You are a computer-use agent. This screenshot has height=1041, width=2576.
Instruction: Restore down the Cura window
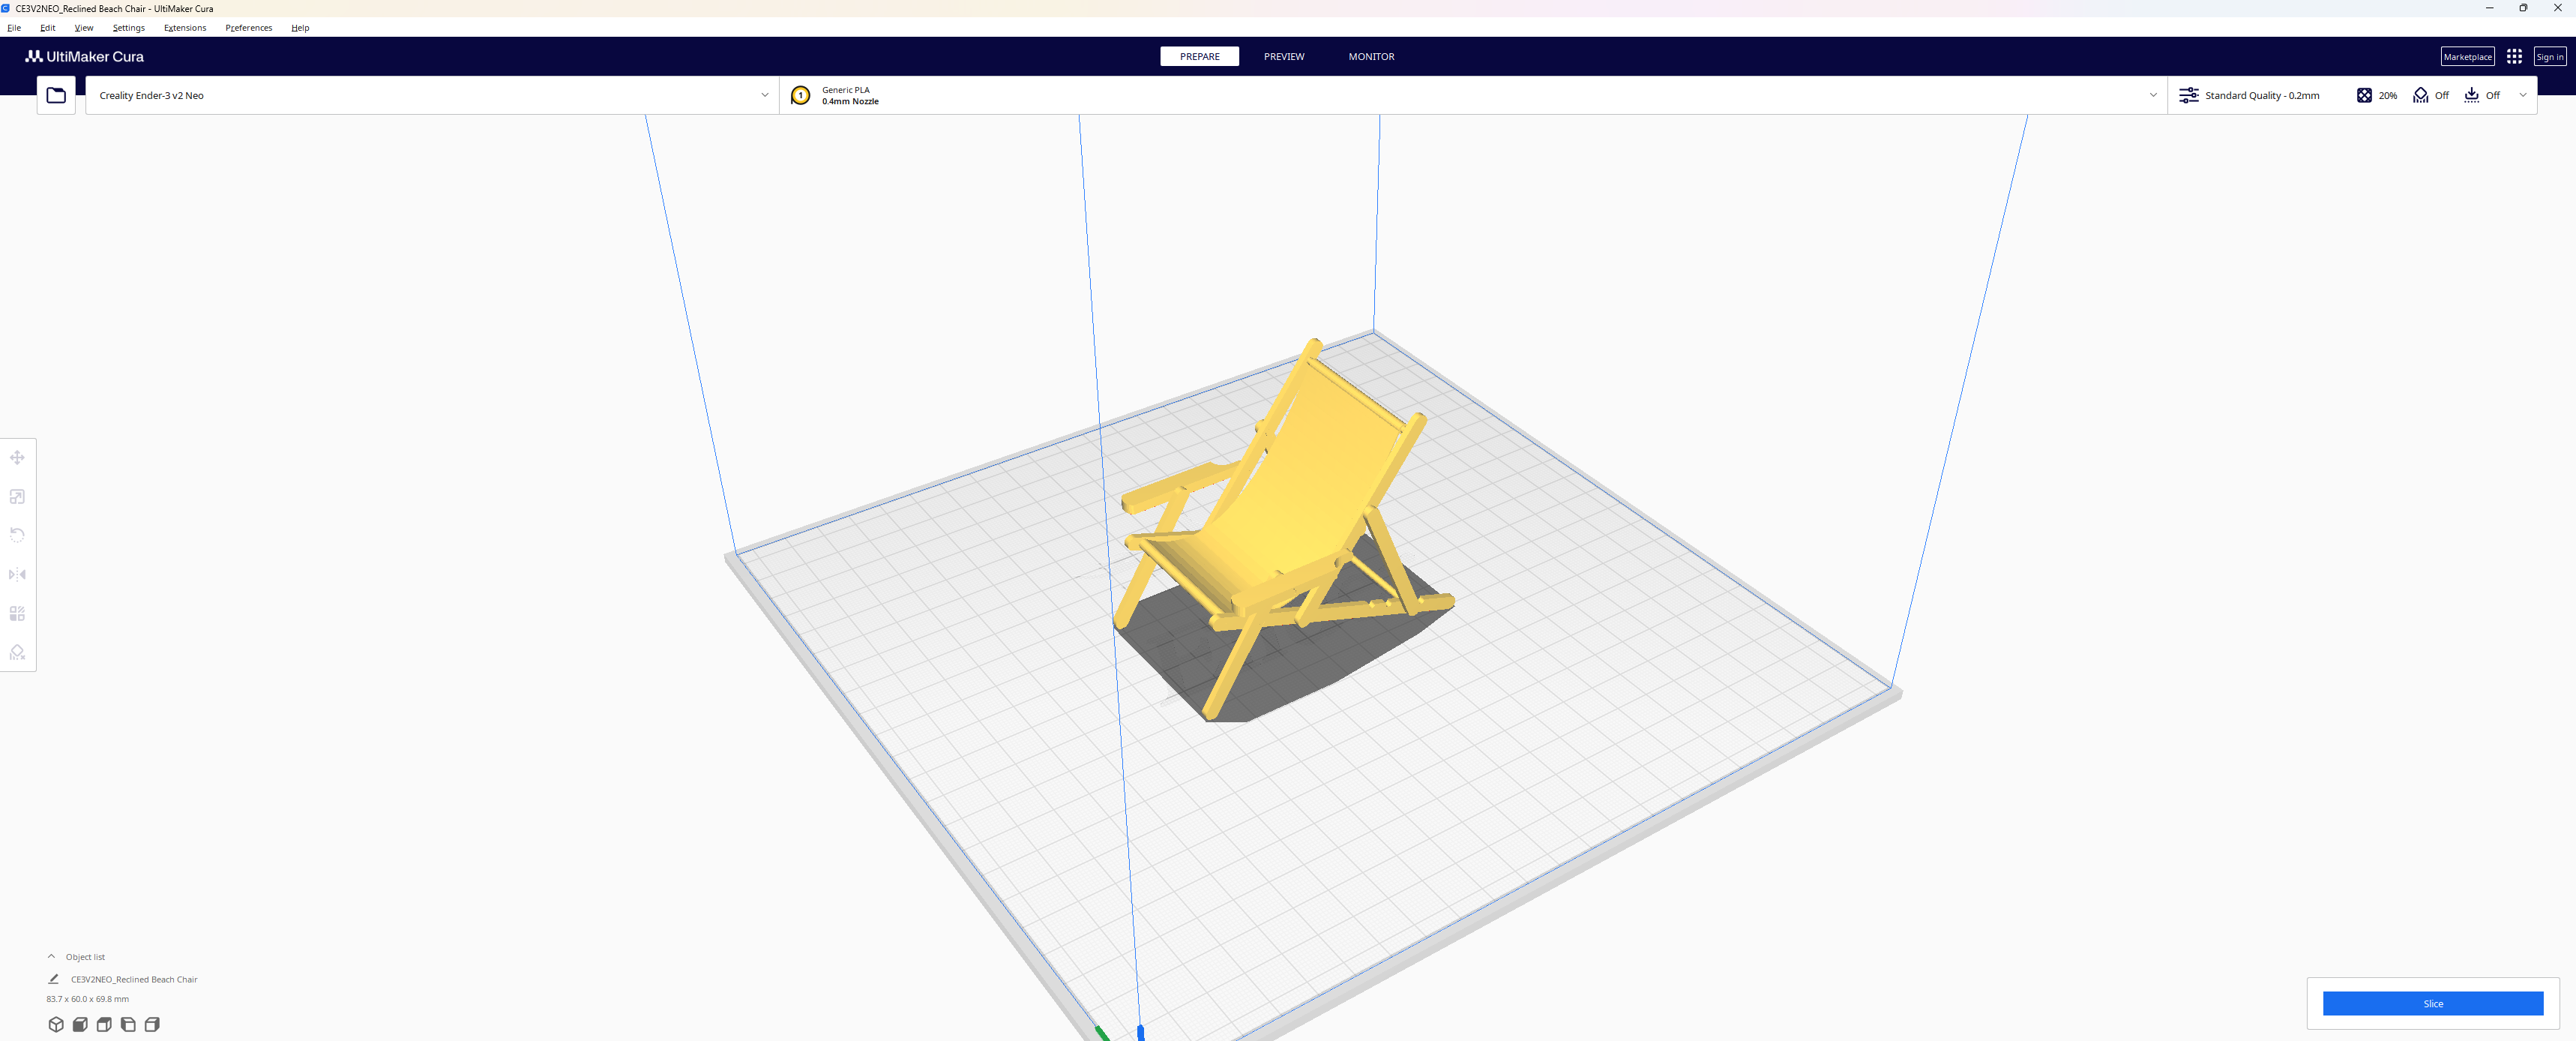tap(2523, 8)
